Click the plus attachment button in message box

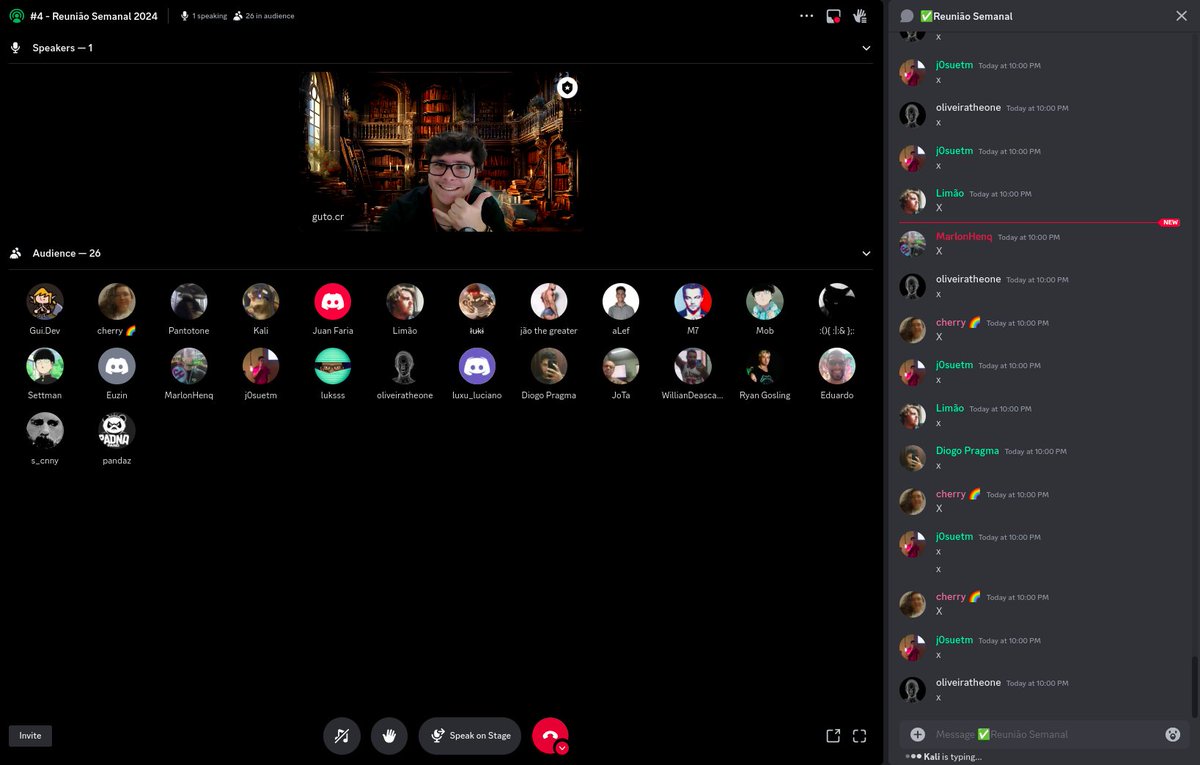coord(917,735)
